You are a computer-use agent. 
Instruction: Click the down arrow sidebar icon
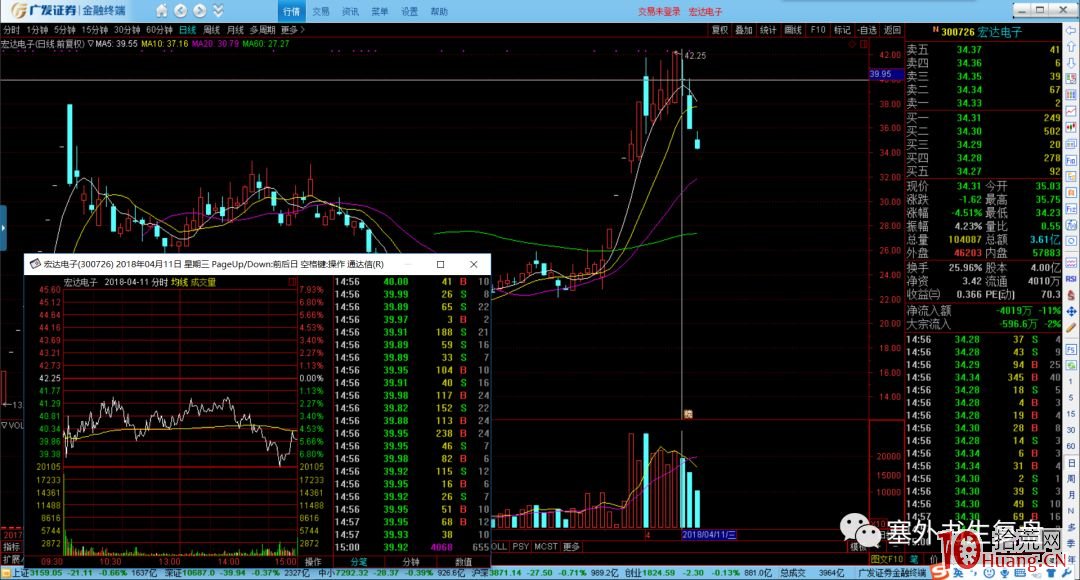(x=1072, y=63)
